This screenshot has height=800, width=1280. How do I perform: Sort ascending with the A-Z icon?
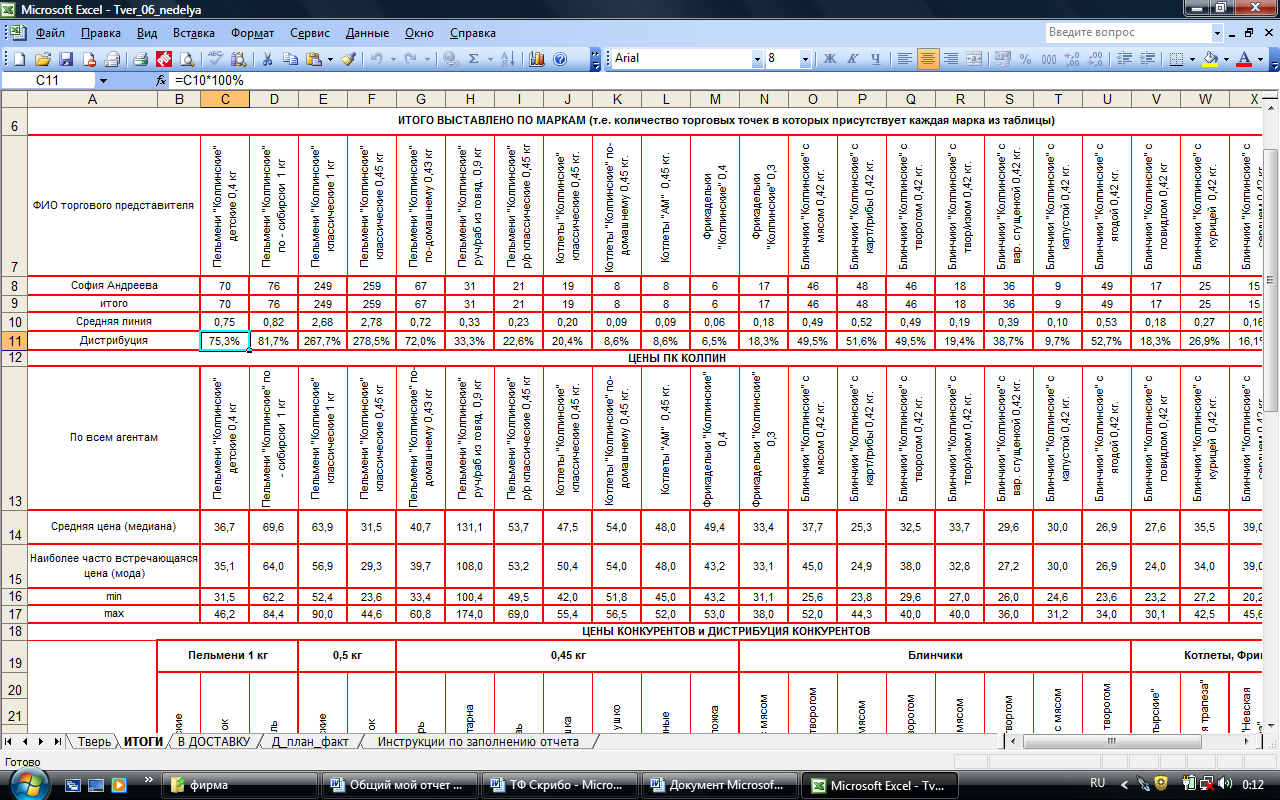pyautogui.click(x=509, y=59)
